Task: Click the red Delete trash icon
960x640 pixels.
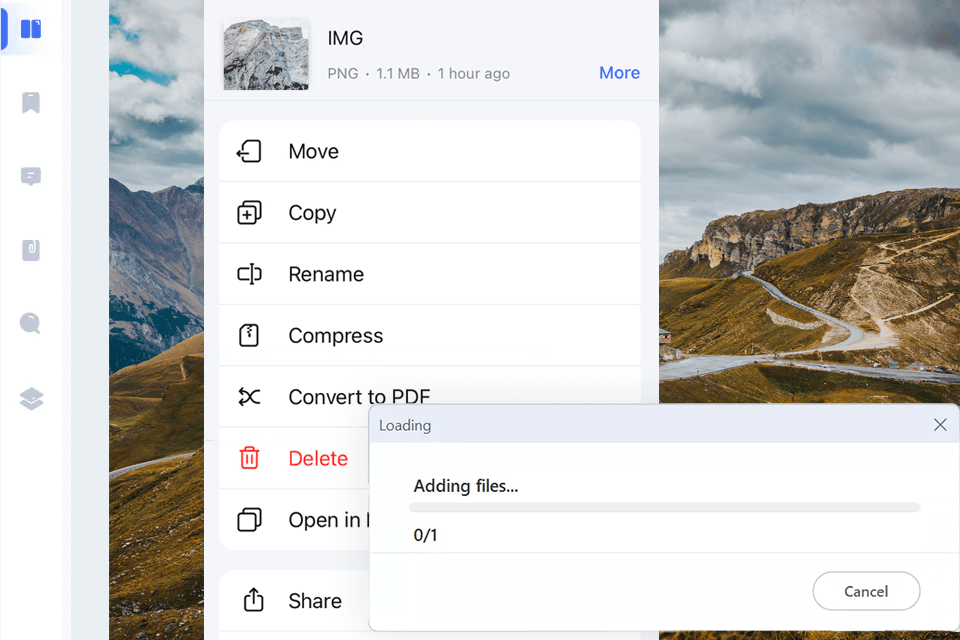Action: [249, 458]
